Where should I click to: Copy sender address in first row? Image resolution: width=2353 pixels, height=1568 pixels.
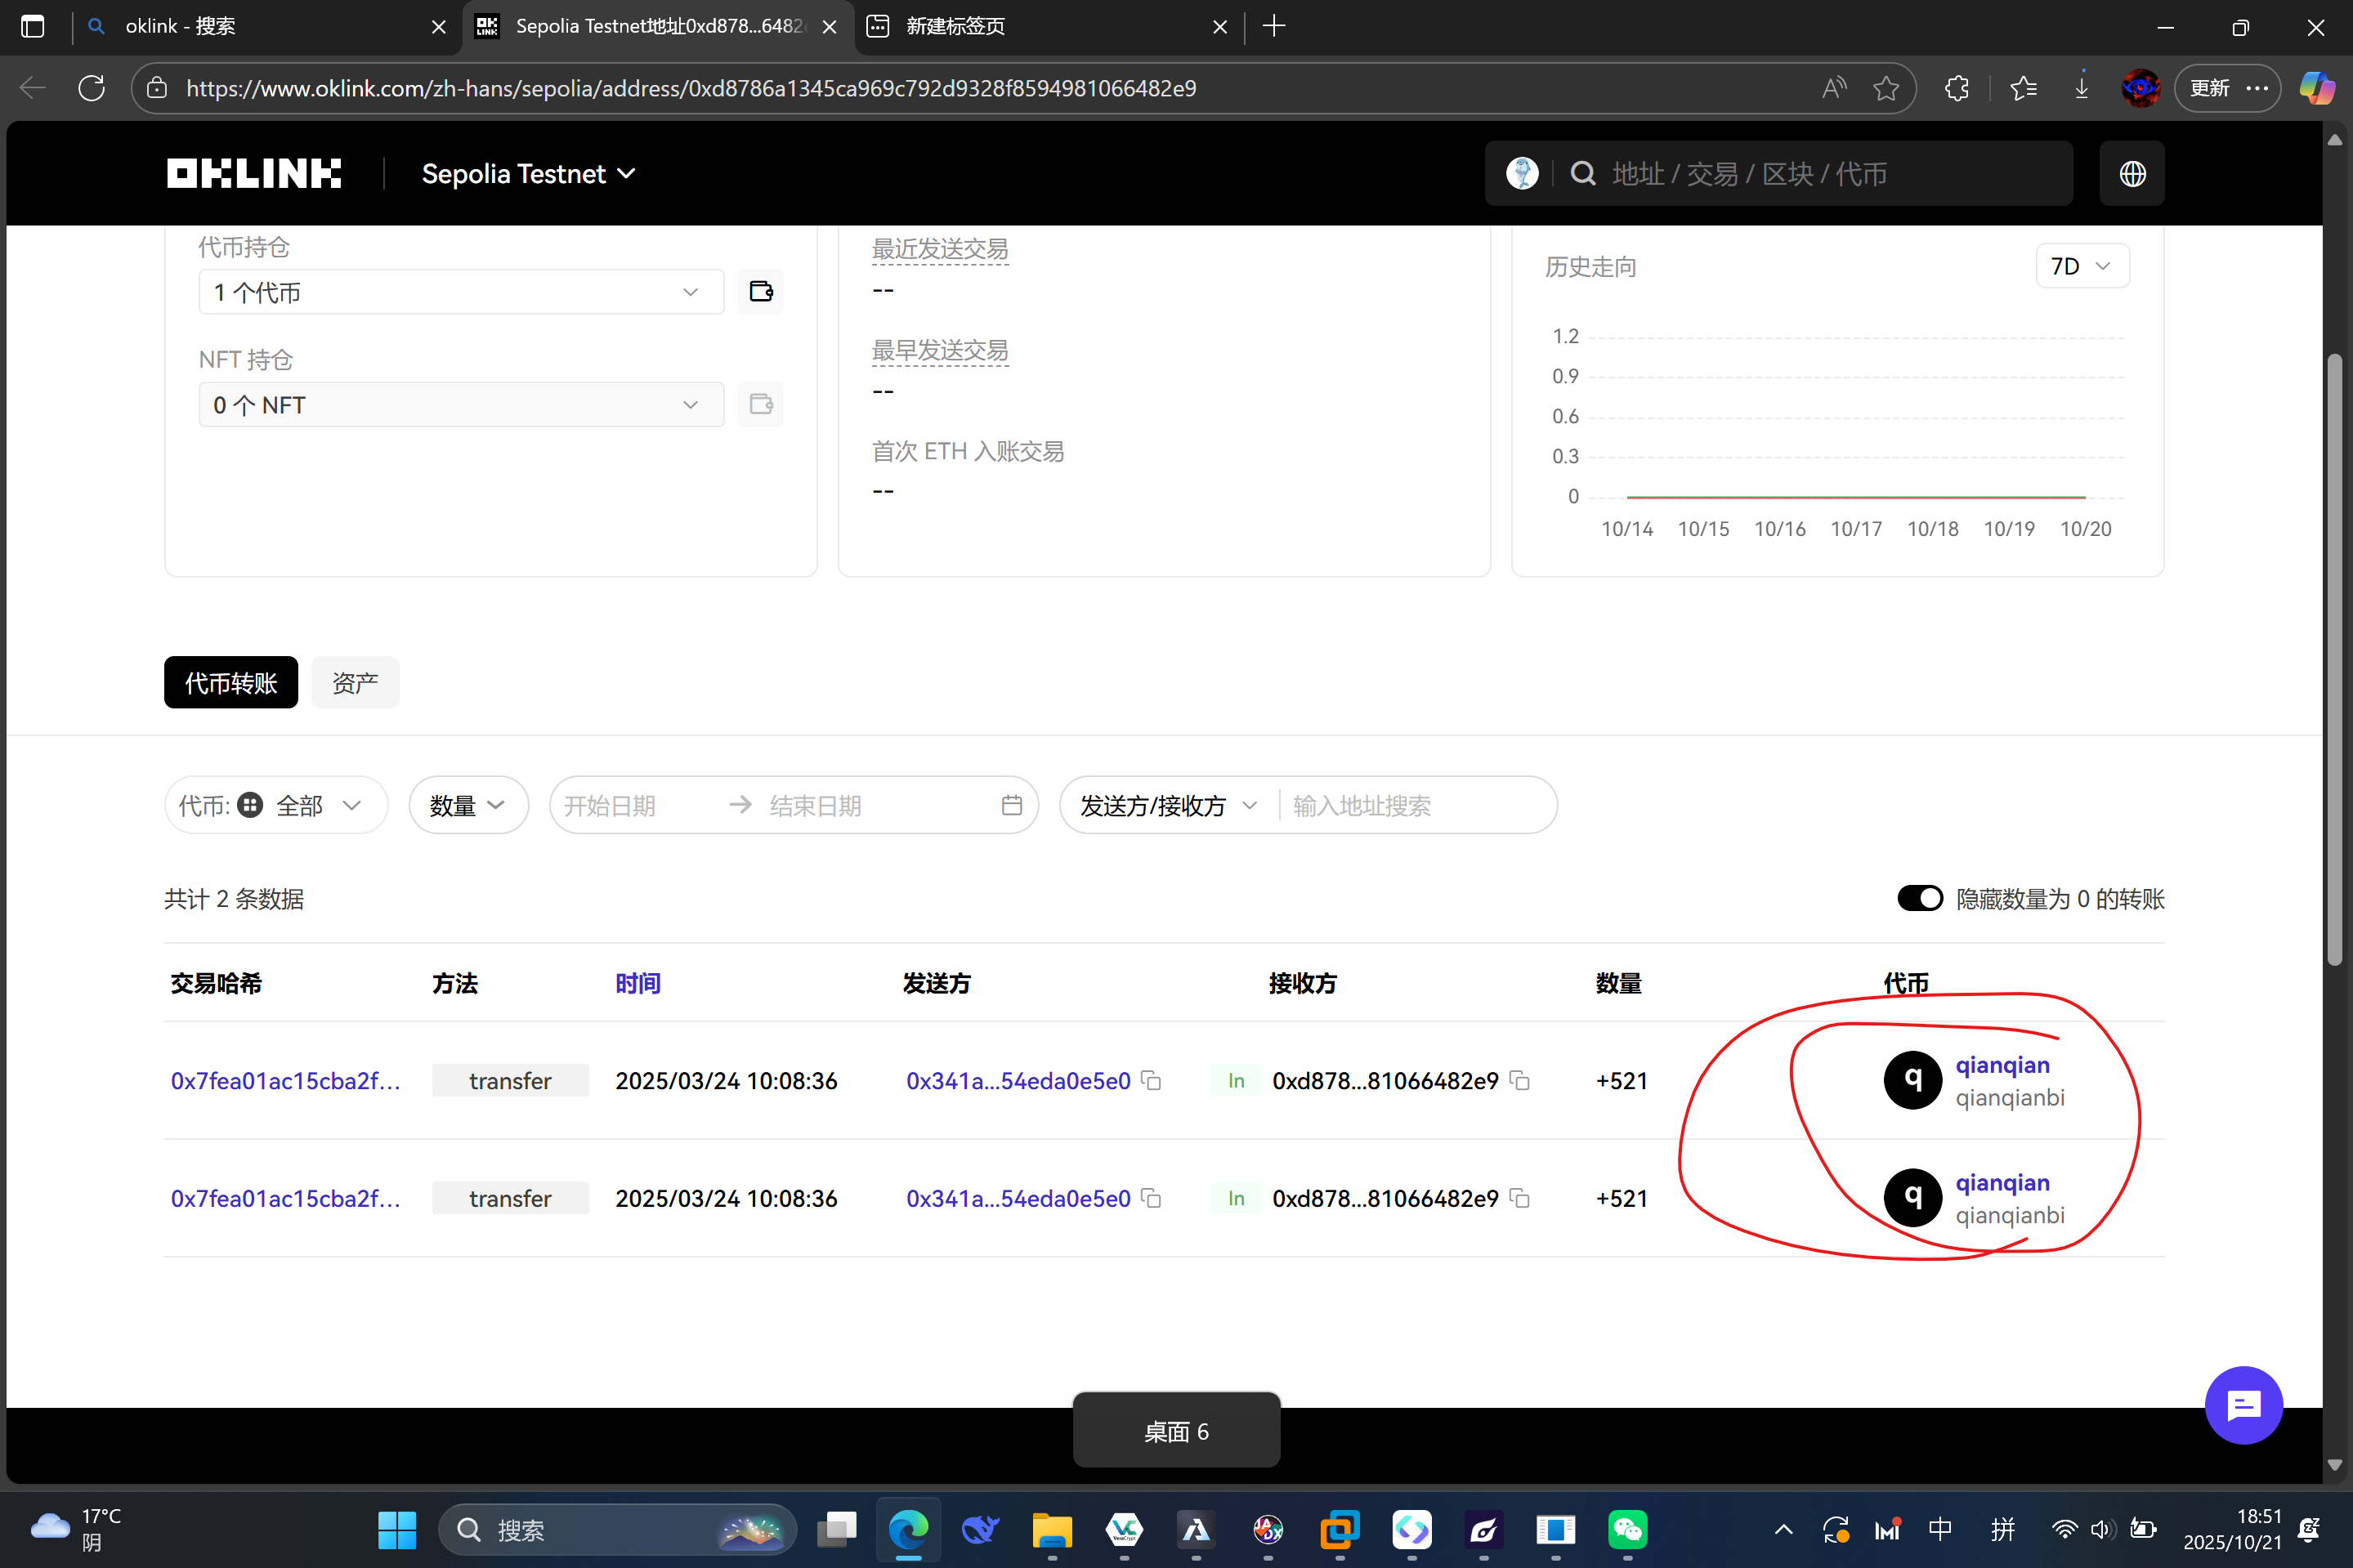click(x=1151, y=1081)
